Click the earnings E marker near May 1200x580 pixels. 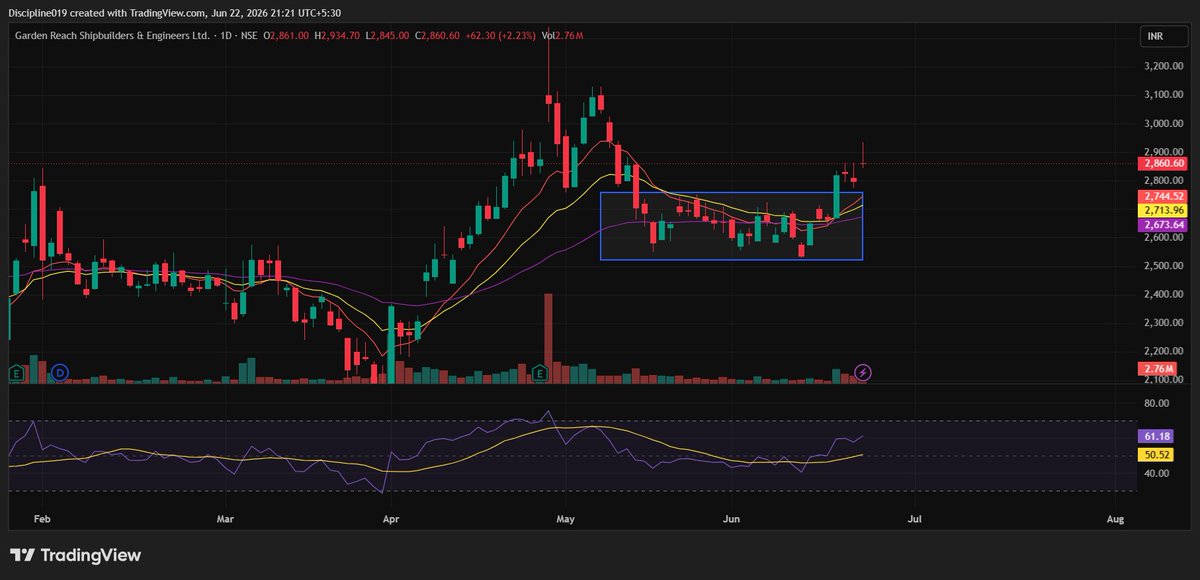coord(541,373)
